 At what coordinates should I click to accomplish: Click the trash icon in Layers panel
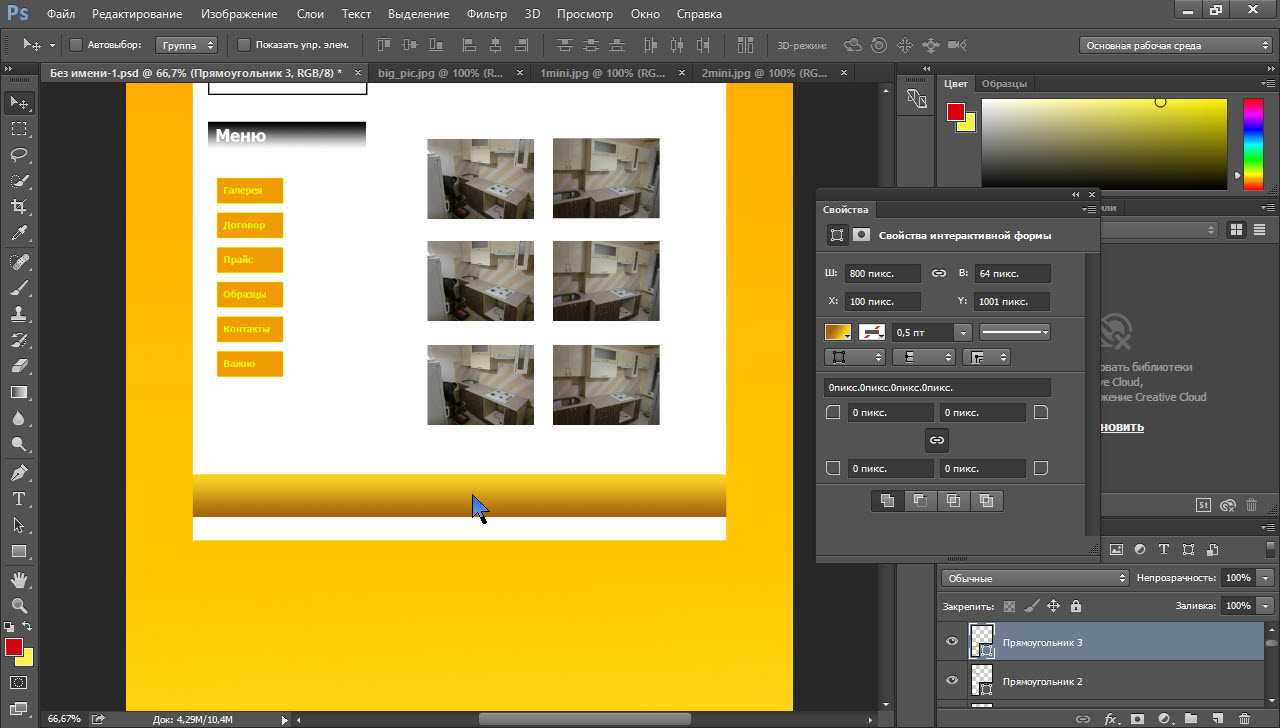click(x=1244, y=718)
